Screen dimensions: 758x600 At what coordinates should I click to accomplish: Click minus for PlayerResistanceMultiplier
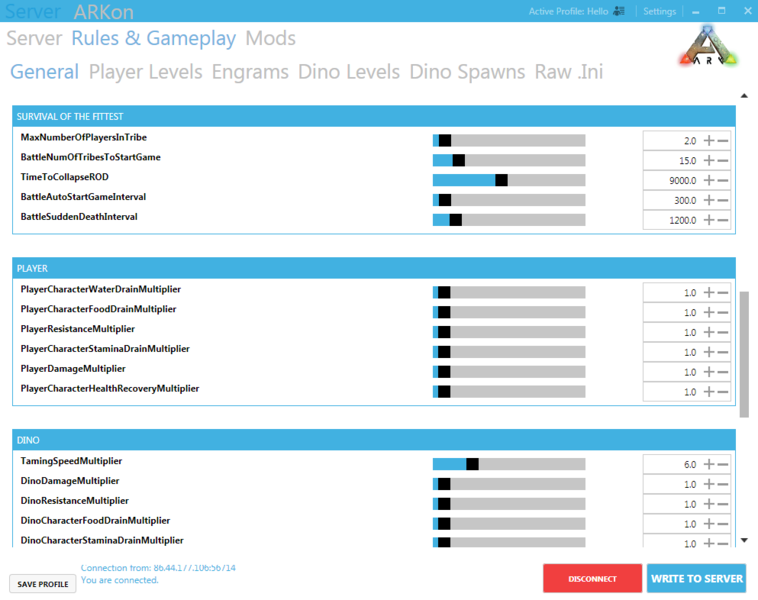[x=723, y=332]
